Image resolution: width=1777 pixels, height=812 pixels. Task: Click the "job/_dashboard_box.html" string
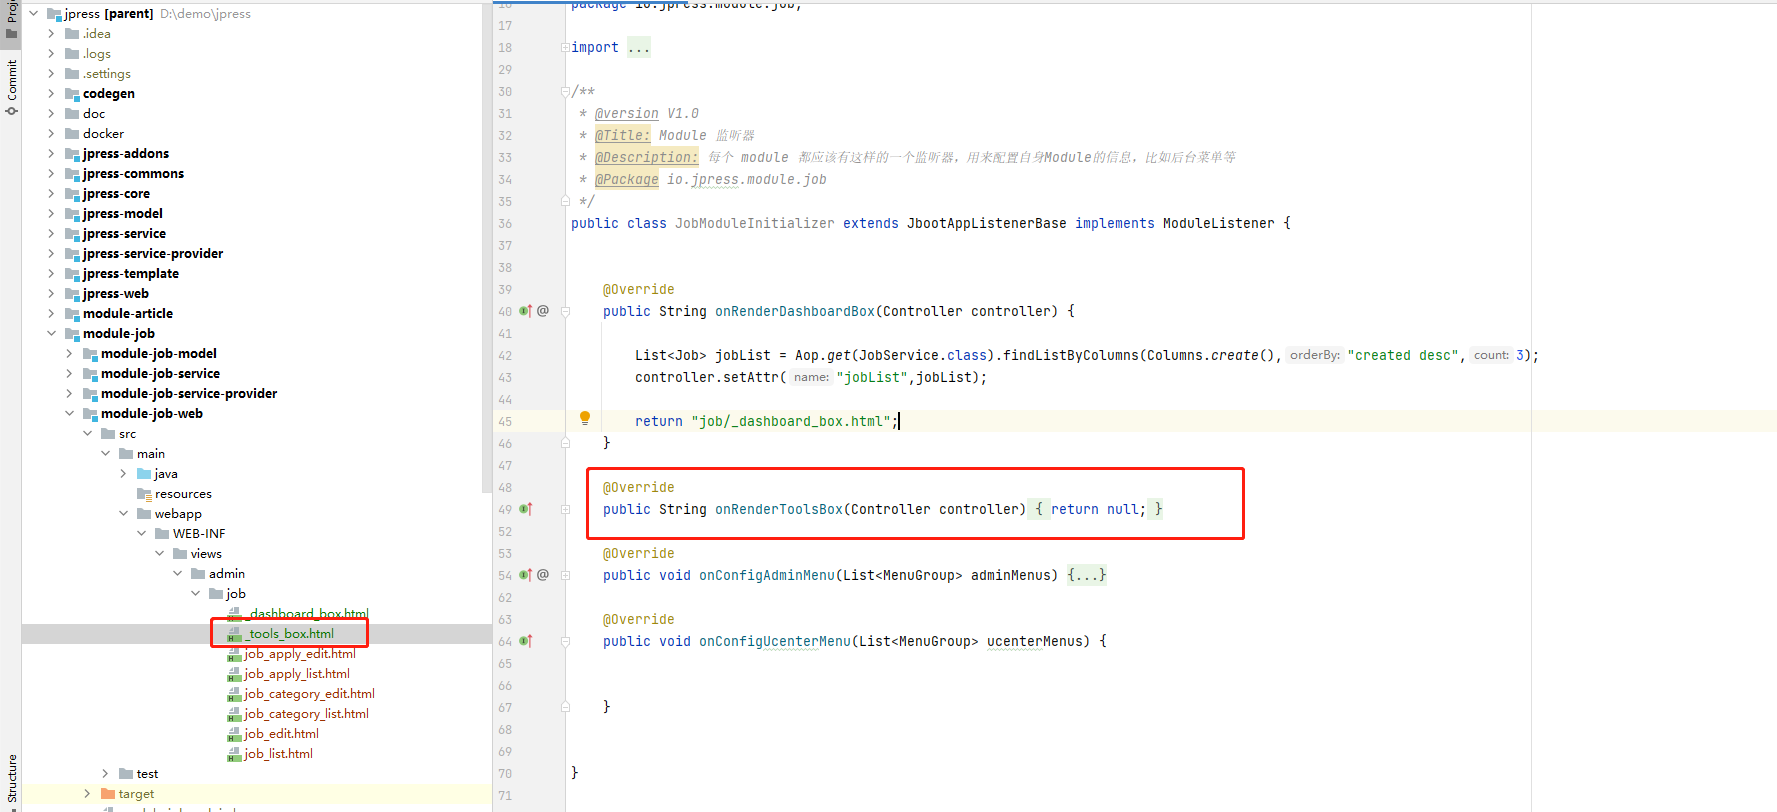[x=790, y=421]
